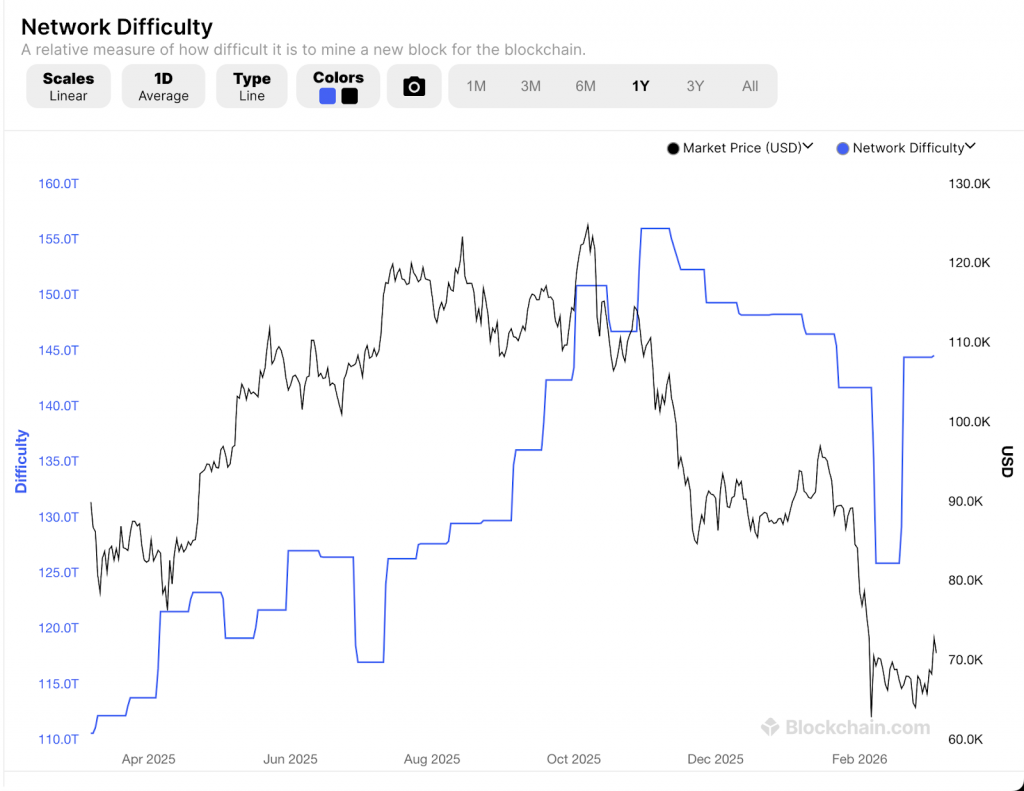Switch to the 6M time range
Viewport: 1024px width, 791px height.
click(586, 86)
